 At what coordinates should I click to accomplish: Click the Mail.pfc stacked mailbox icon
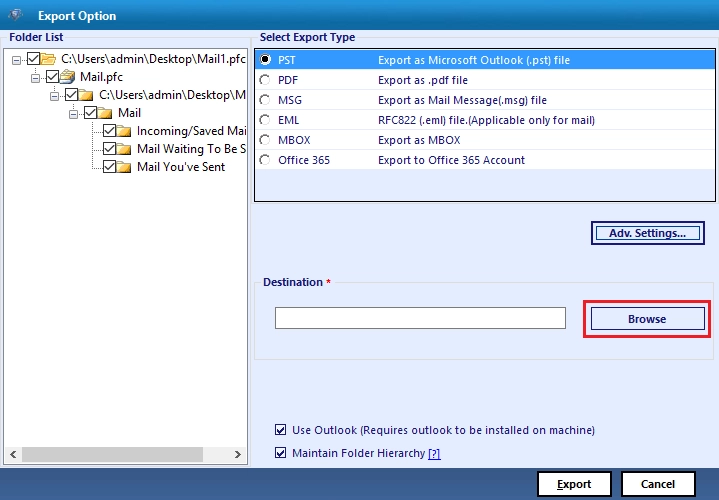tap(67, 77)
